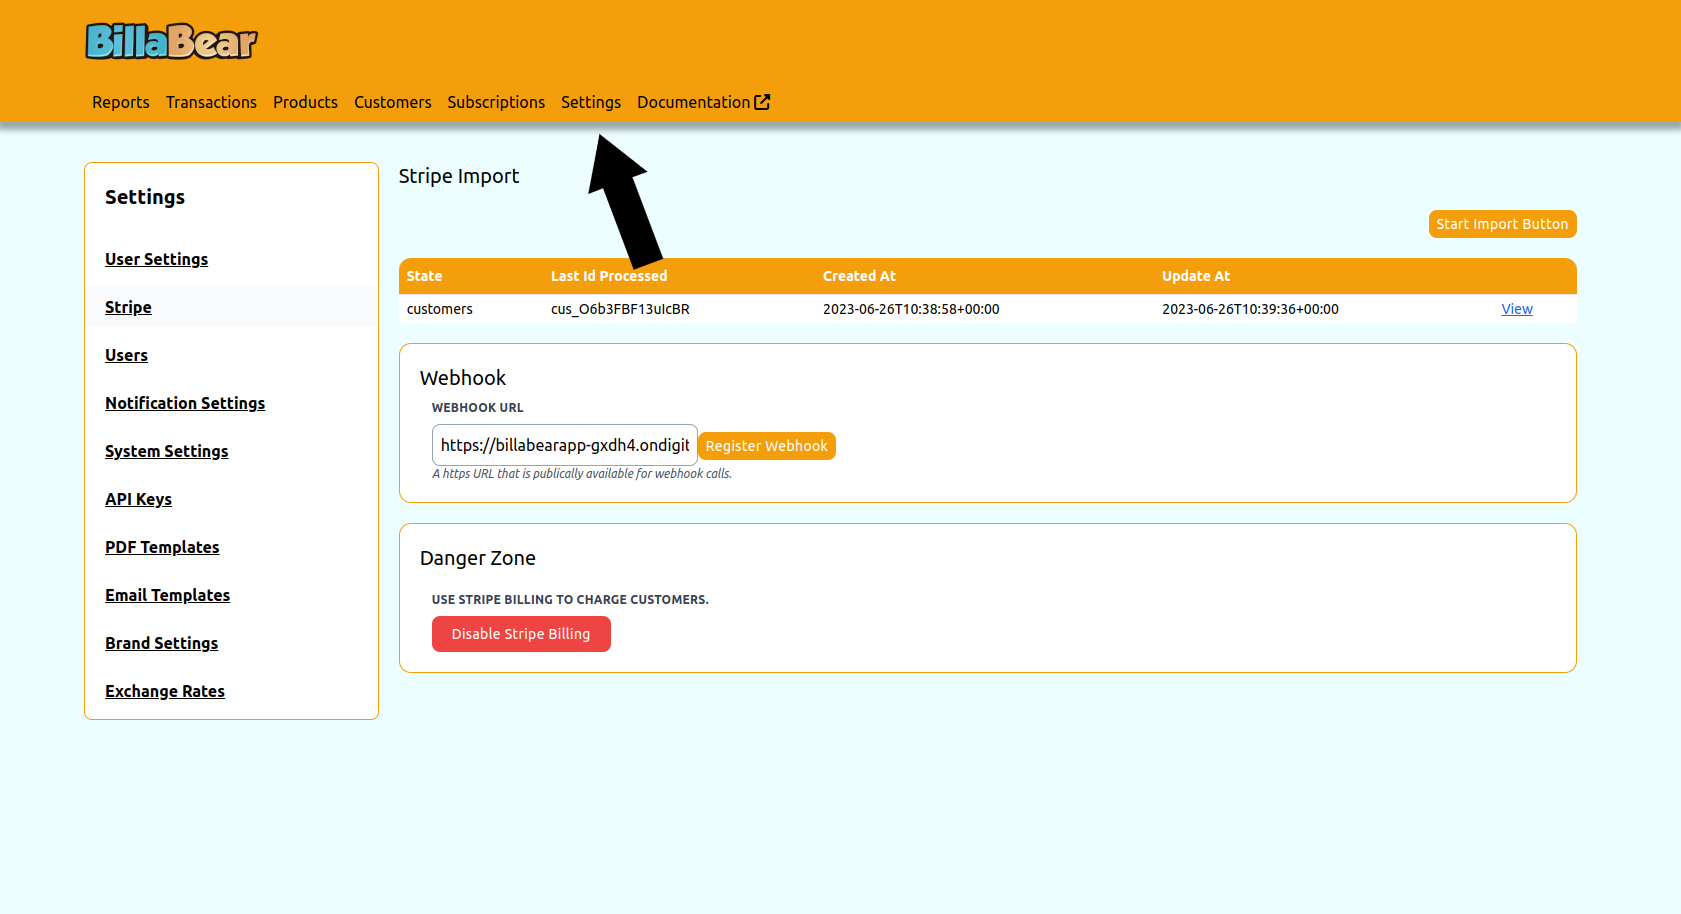Select Stripe in the settings sidebar
The width and height of the screenshot is (1681, 914).
(x=128, y=307)
